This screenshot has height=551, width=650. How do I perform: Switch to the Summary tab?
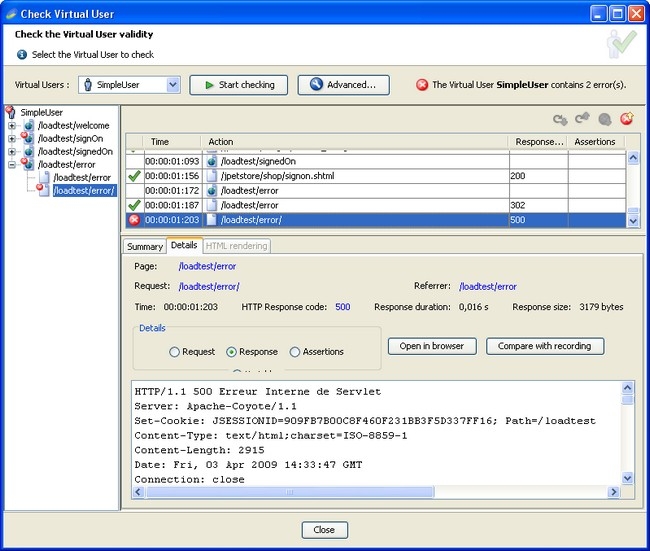coord(144,246)
